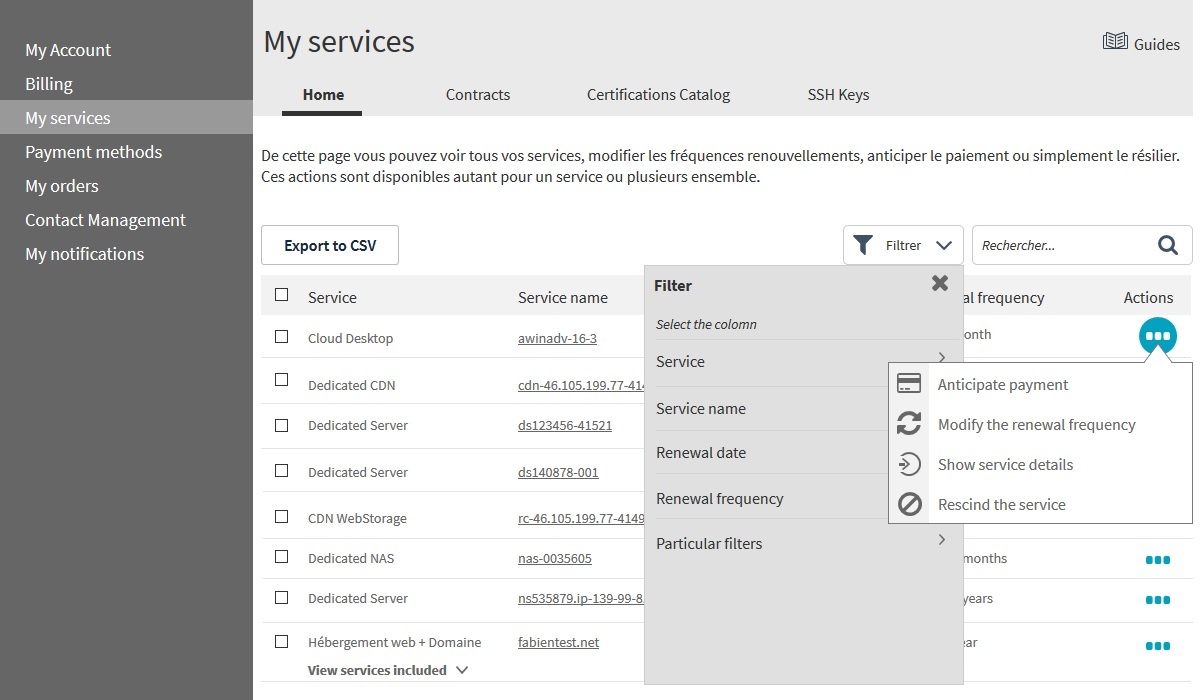Screen dimensions: 1204x700
Task: Click the Guides book icon
Action: pos(1114,42)
